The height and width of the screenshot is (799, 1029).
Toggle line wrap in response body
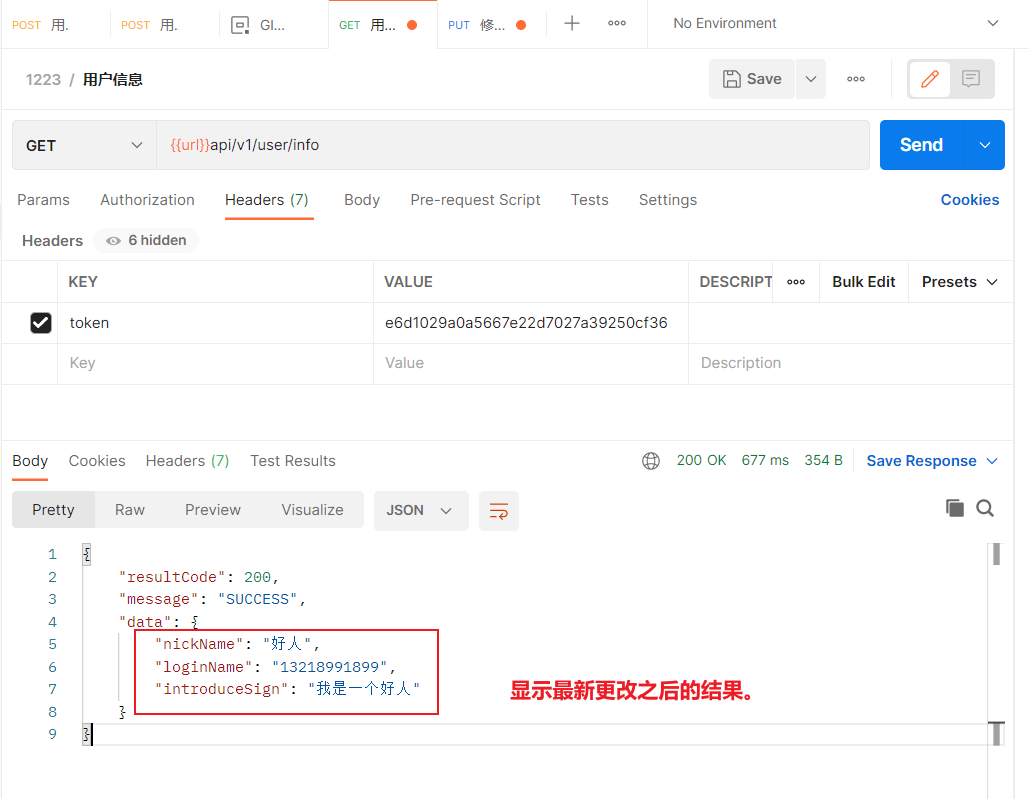click(x=499, y=511)
